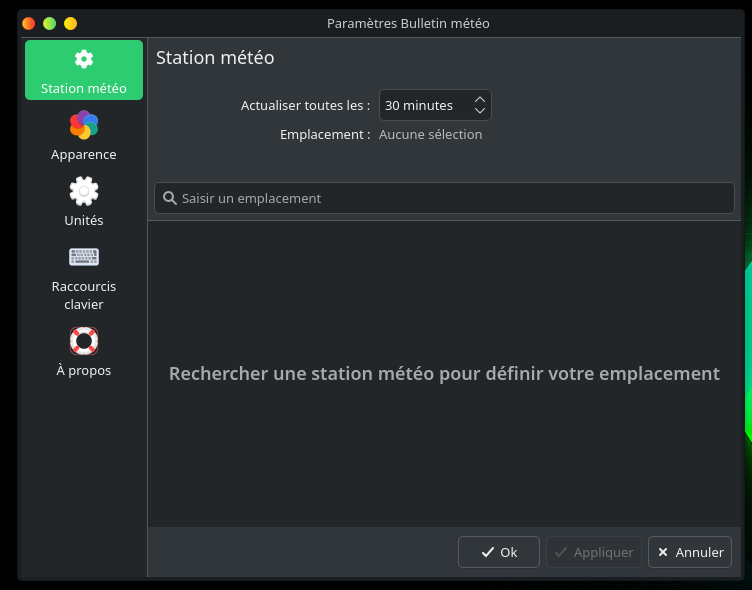Viewport: 752px width, 590px height.
Task: Go to the Raccourcis clavier text label
Action: 84,295
